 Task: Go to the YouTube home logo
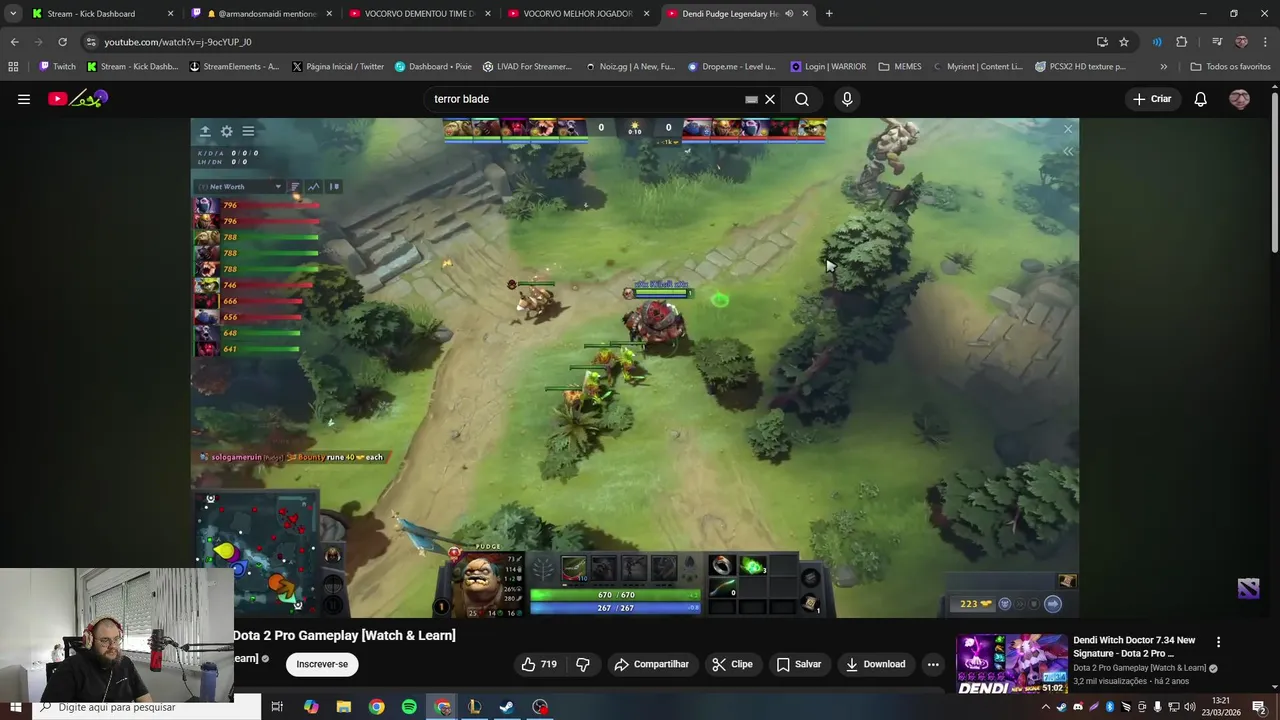coord(78,99)
